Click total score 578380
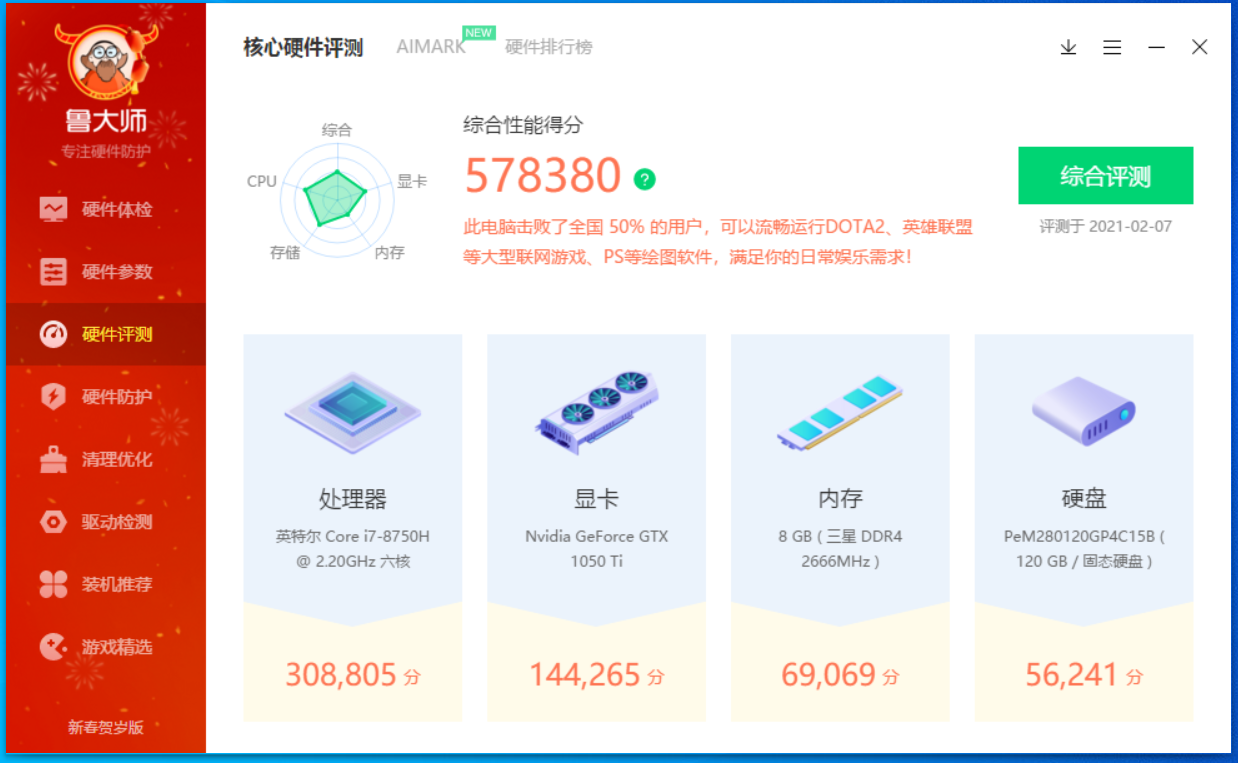This screenshot has width=1238, height=763. pyautogui.click(x=543, y=176)
